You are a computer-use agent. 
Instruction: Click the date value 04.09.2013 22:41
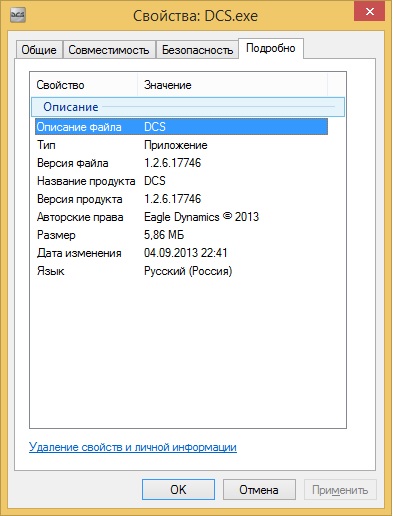pos(186,253)
